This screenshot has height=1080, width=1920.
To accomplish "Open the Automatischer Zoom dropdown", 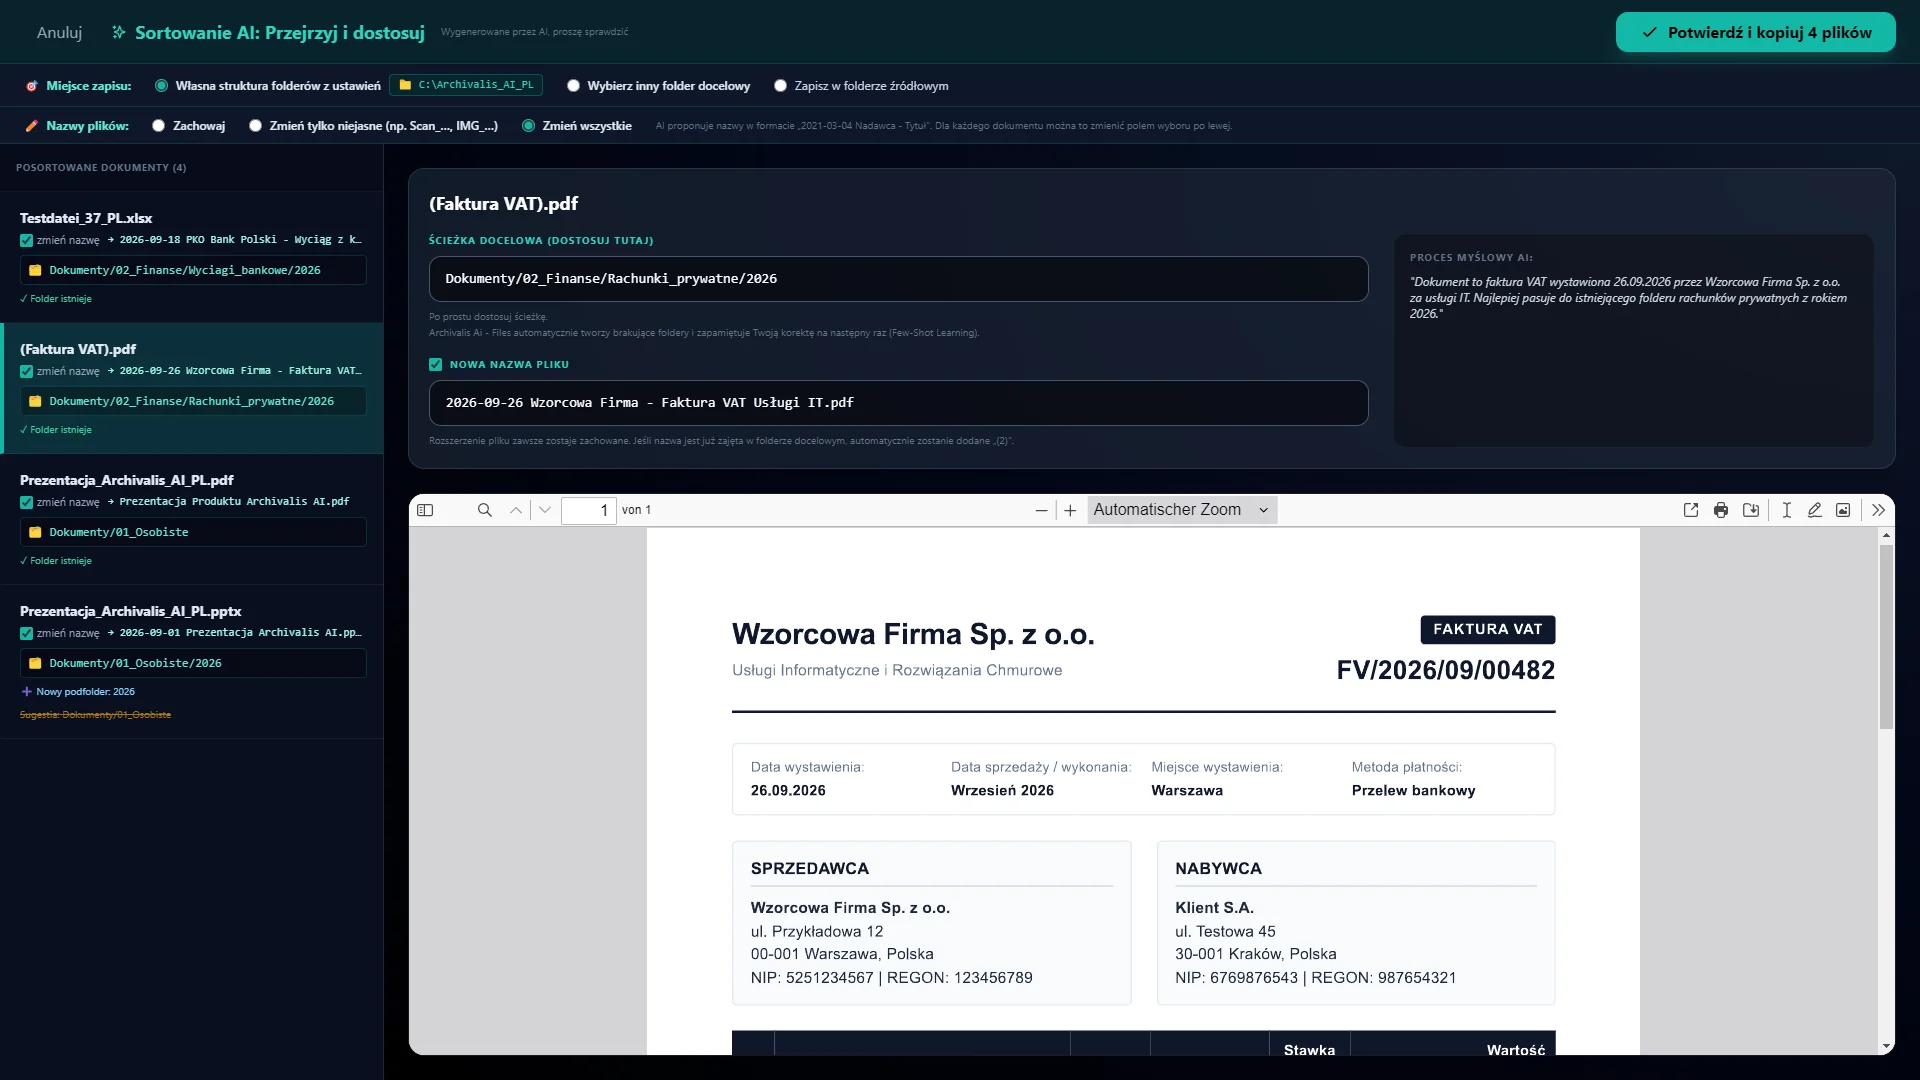I will [x=1182, y=510].
